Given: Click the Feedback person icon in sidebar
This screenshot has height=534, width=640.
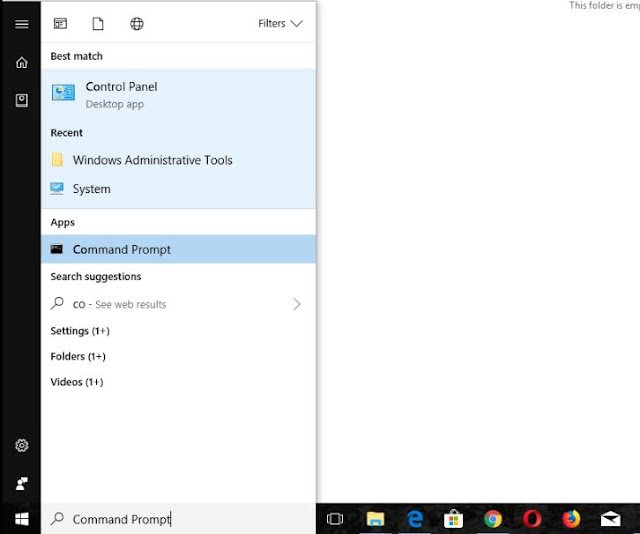Looking at the screenshot, I should [x=22, y=483].
